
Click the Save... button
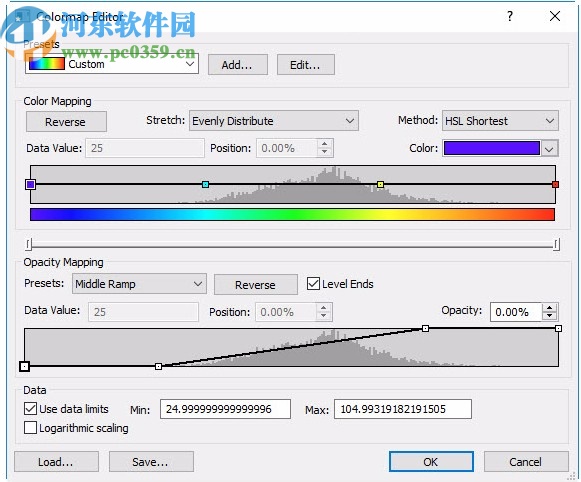(151, 462)
